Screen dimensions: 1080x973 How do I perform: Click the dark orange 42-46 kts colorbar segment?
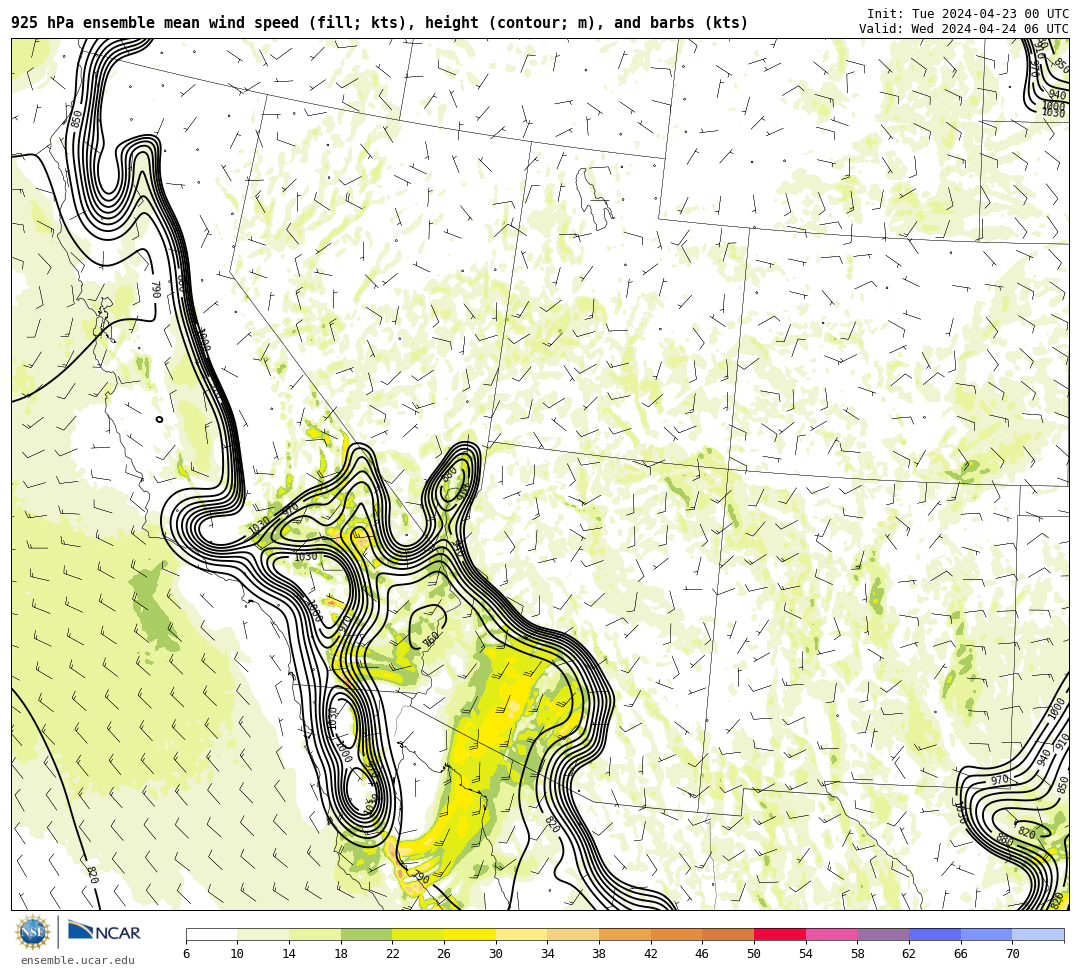[676, 934]
